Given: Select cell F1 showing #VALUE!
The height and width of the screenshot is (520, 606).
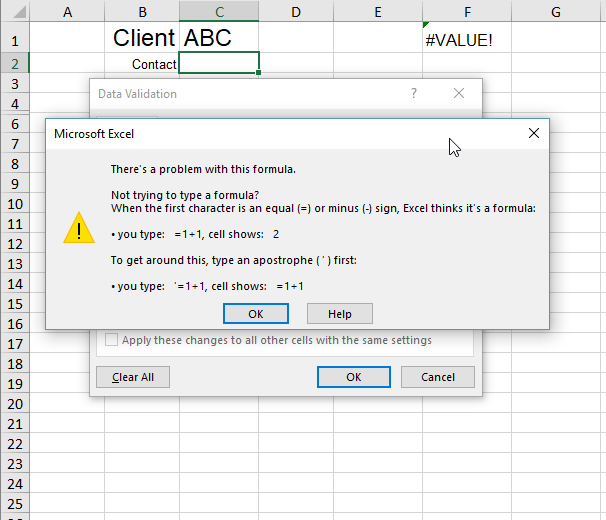Looking at the screenshot, I should click(467, 38).
